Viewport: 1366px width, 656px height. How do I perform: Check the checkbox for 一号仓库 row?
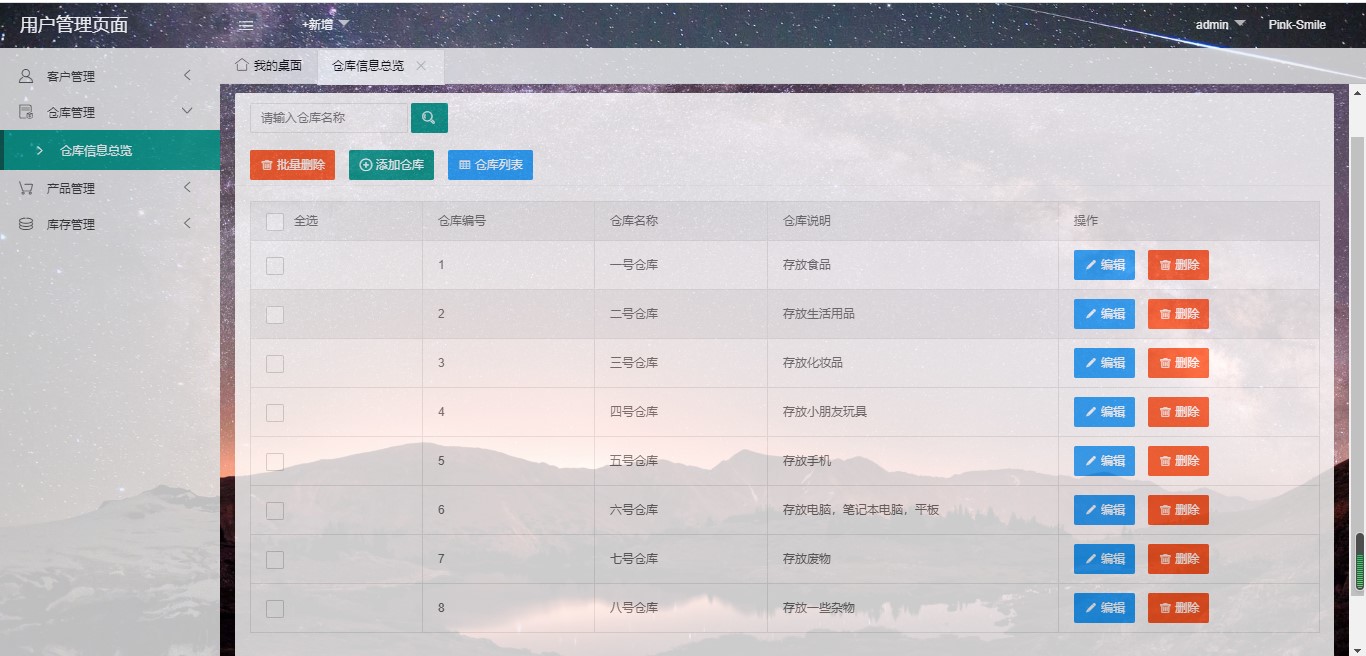pos(274,265)
